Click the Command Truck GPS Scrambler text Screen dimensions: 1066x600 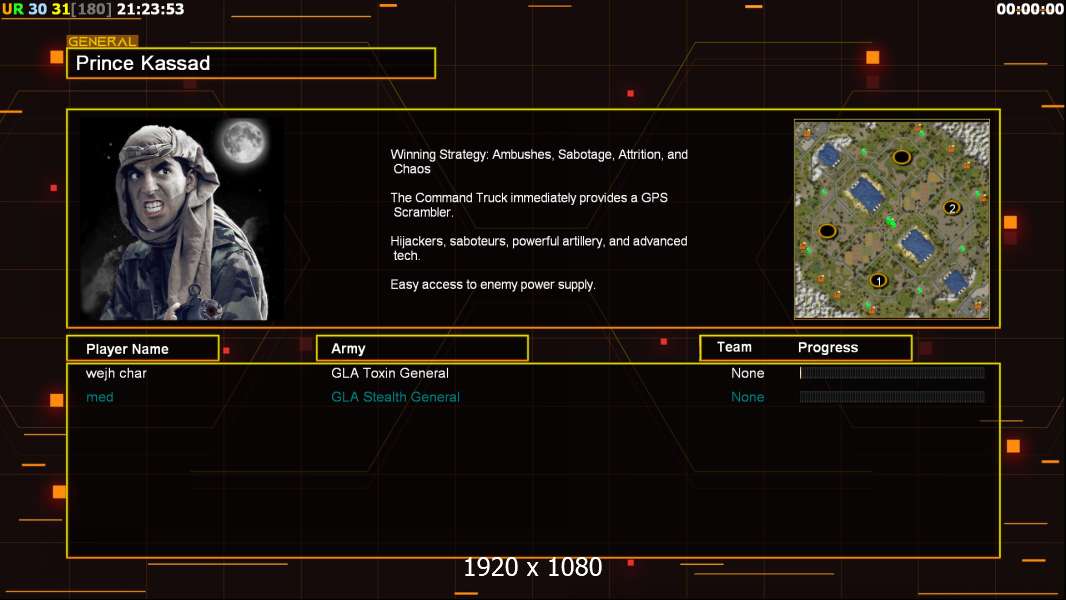pos(529,205)
